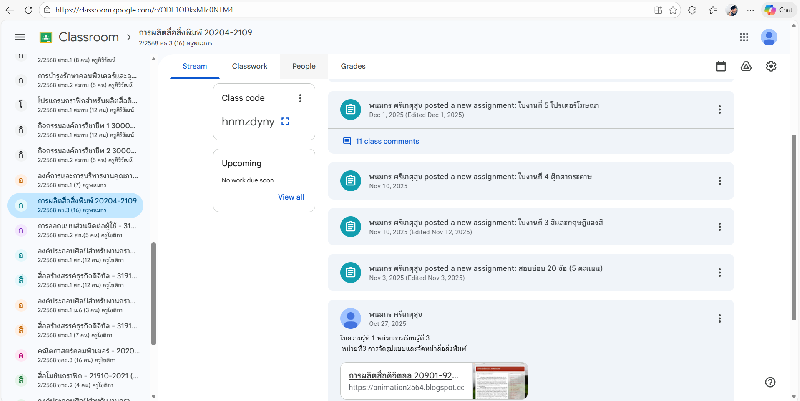Click the sidebar vertical scrollbar
800x401 pixels.
point(153,300)
